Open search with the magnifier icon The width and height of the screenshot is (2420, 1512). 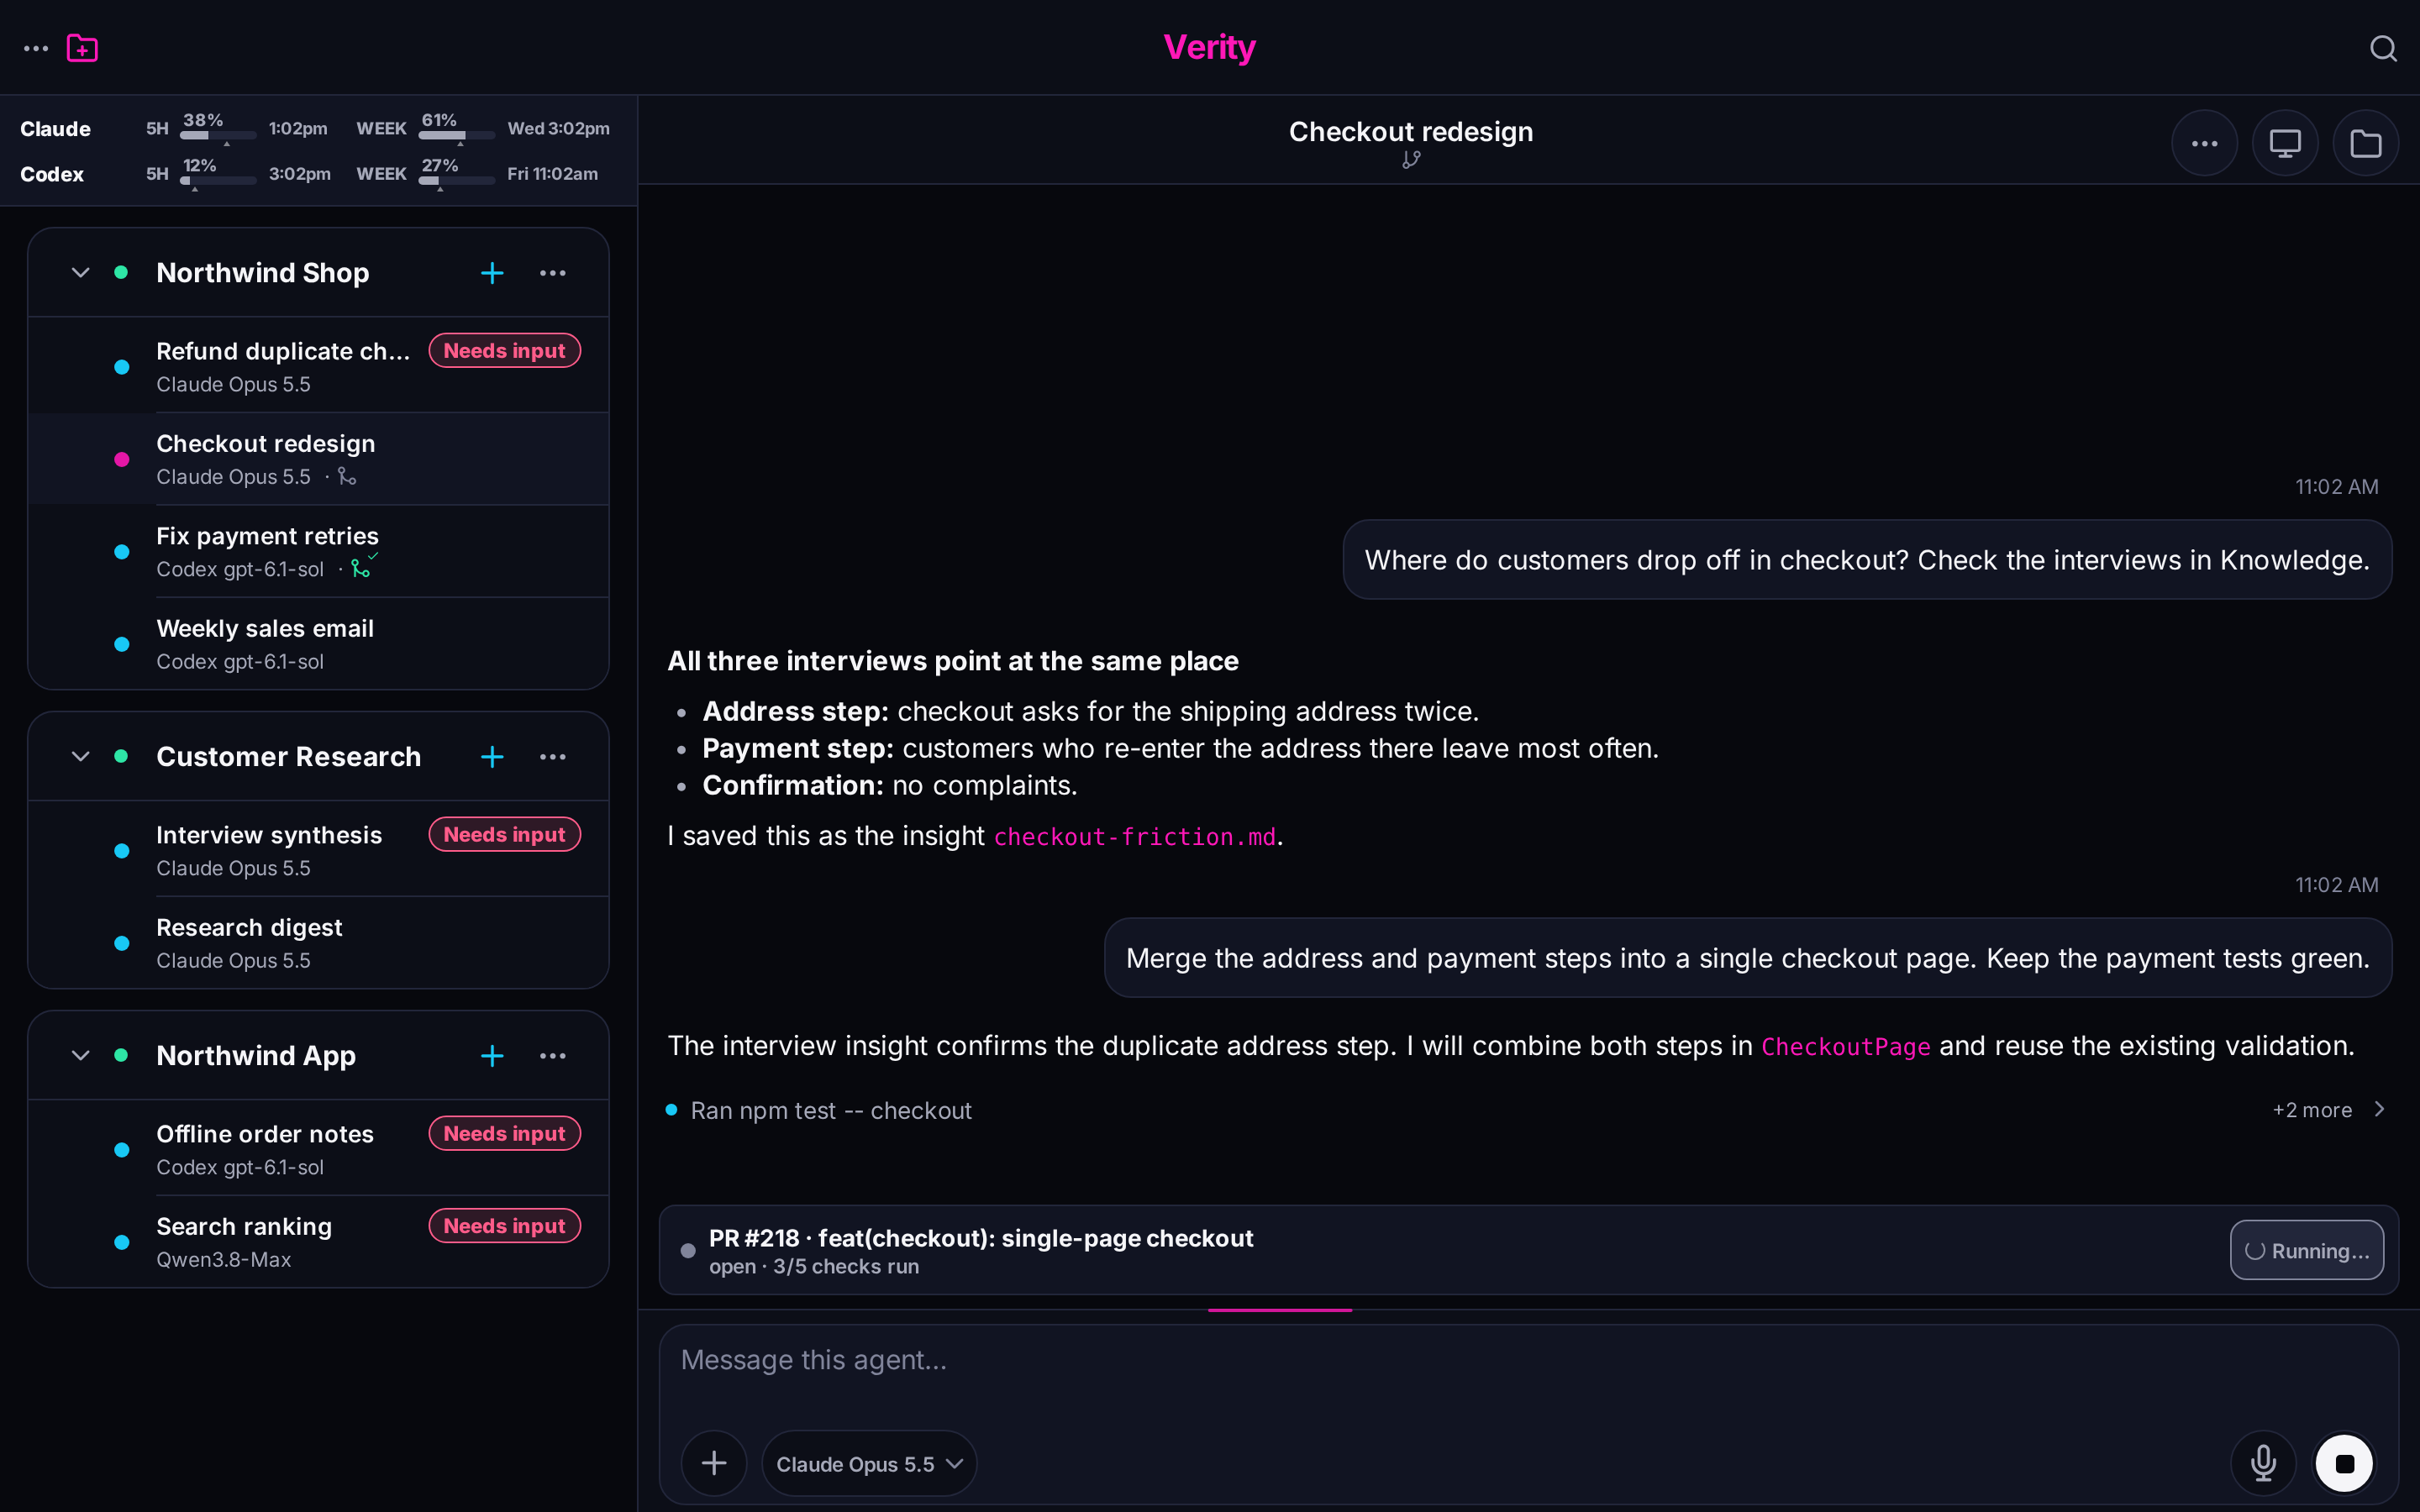point(2383,48)
